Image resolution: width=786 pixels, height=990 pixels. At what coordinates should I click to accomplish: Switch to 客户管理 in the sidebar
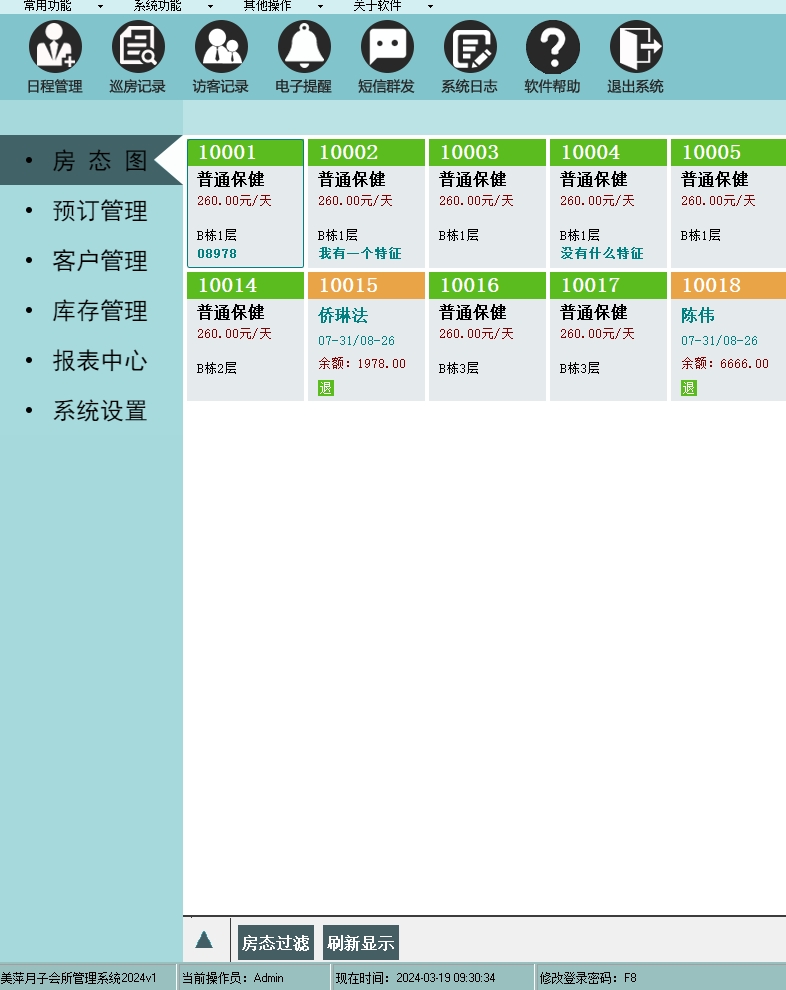click(x=99, y=261)
